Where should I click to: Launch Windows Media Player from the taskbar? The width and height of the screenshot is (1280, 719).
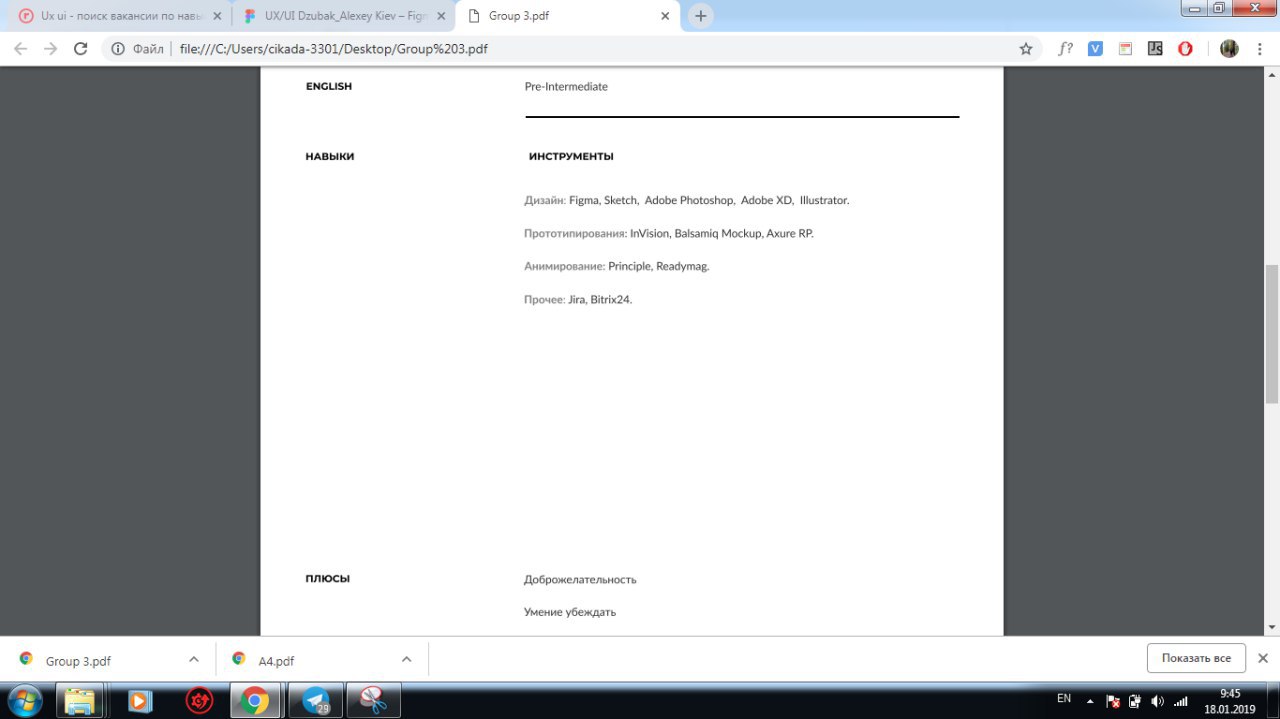coord(141,700)
